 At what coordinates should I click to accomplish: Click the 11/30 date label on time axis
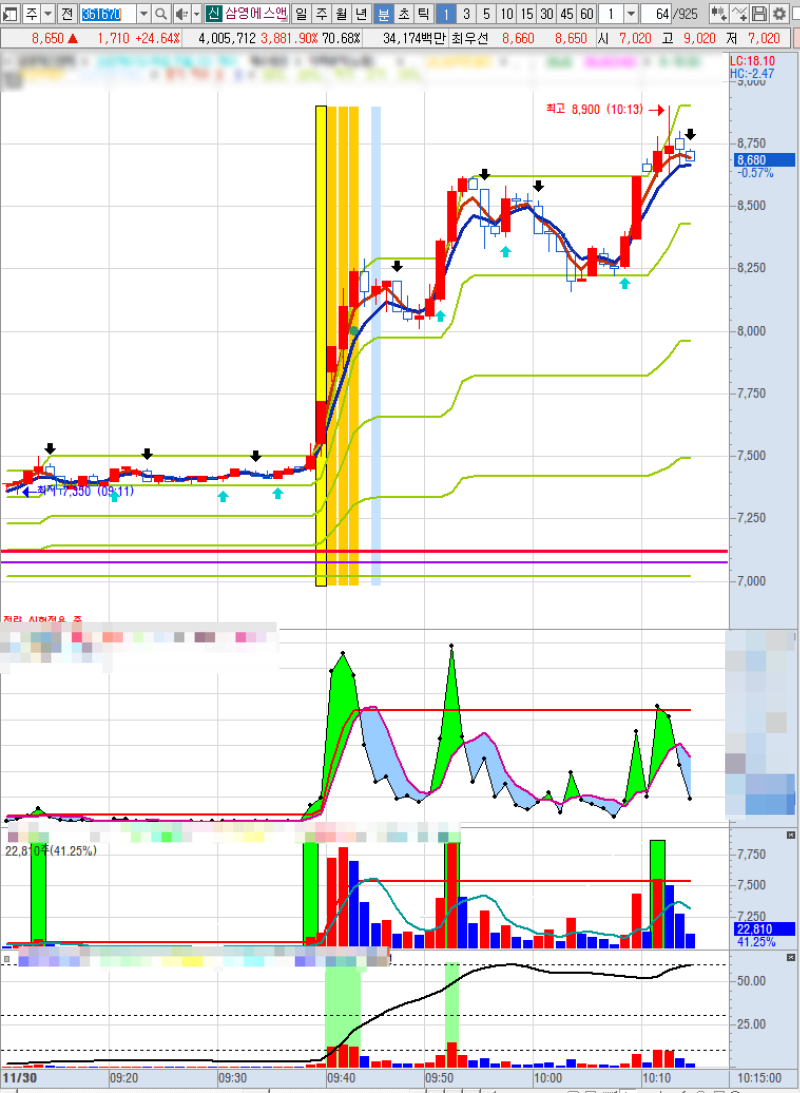pyautogui.click(x=19, y=1078)
